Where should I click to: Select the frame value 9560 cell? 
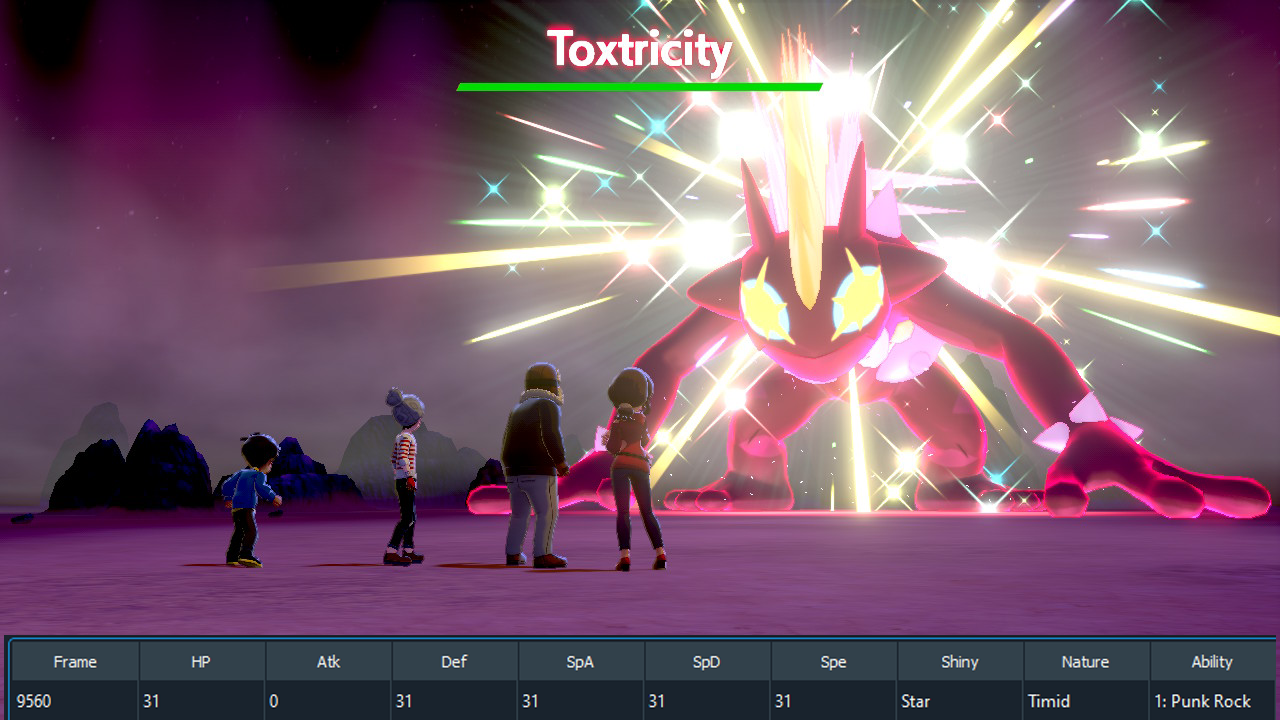pos(75,701)
